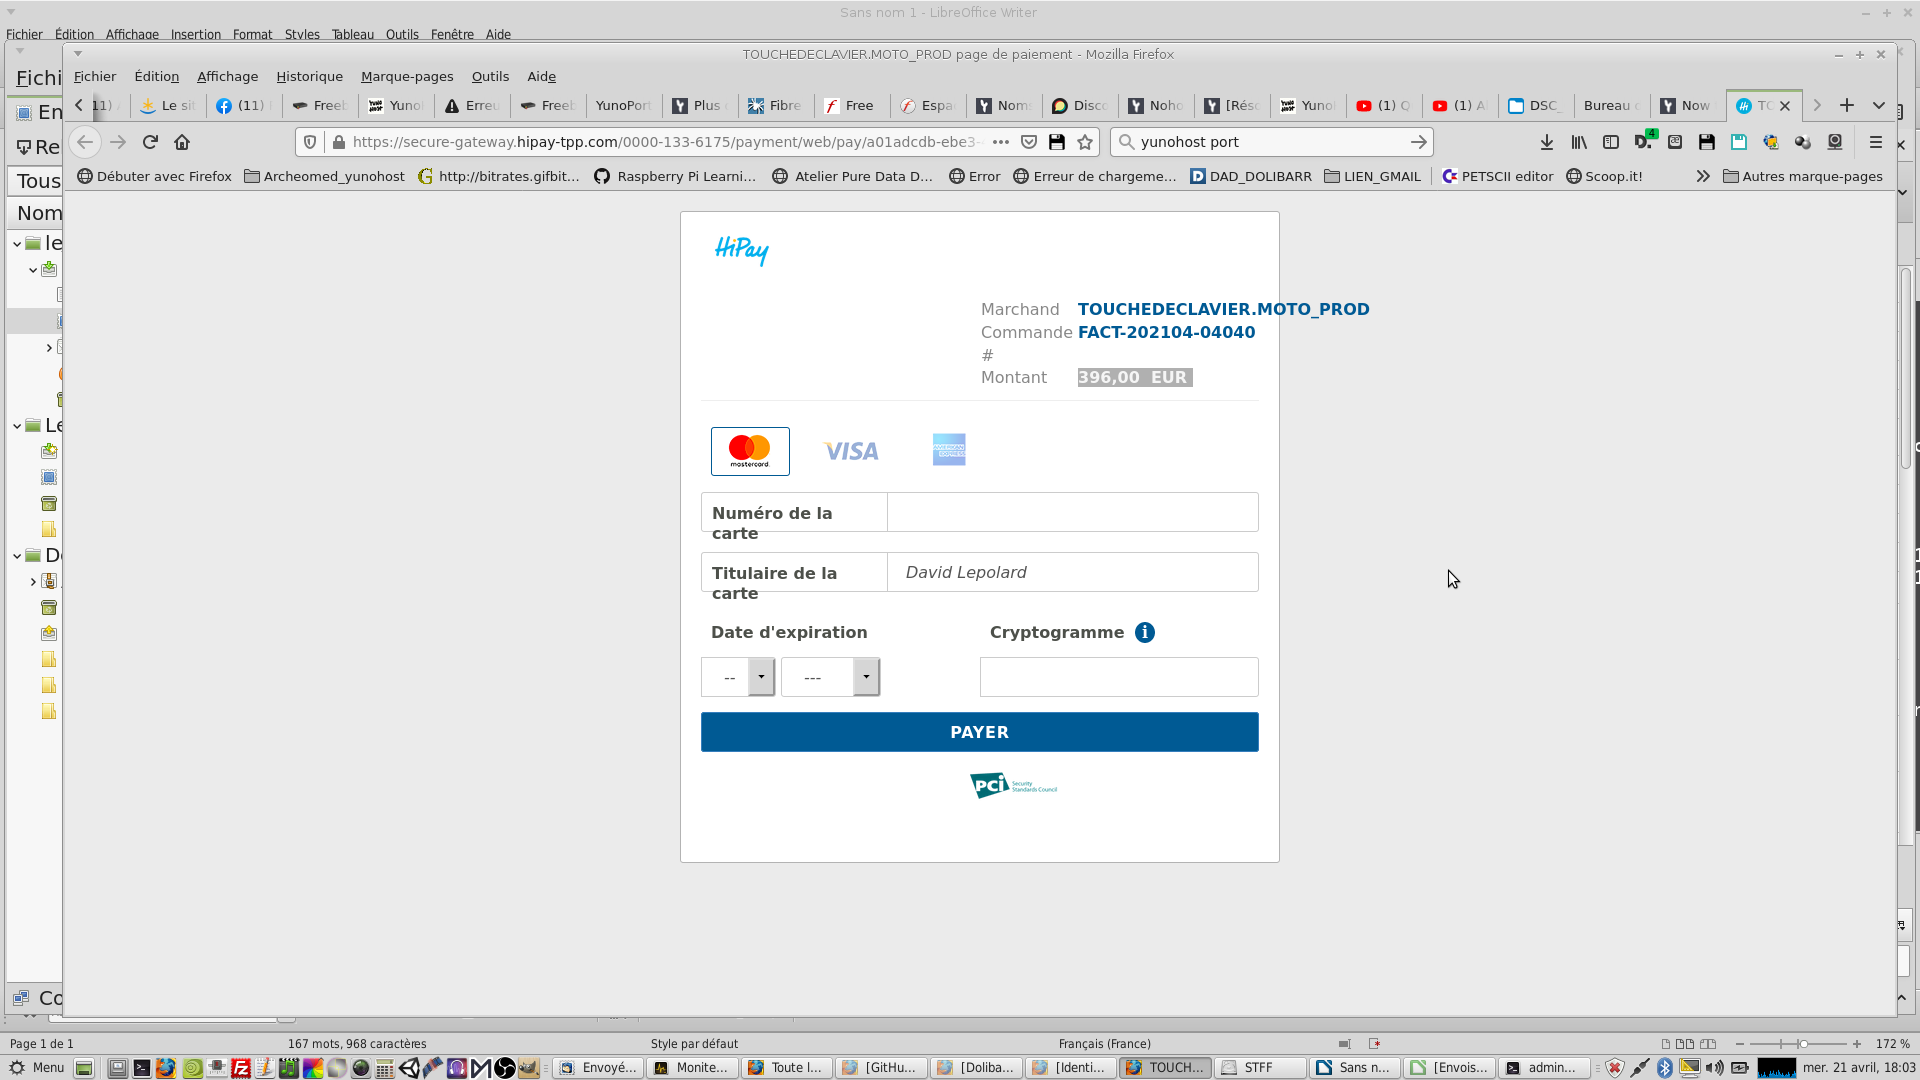
Task: Select the Mastercard payment option
Action: [750, 451]
